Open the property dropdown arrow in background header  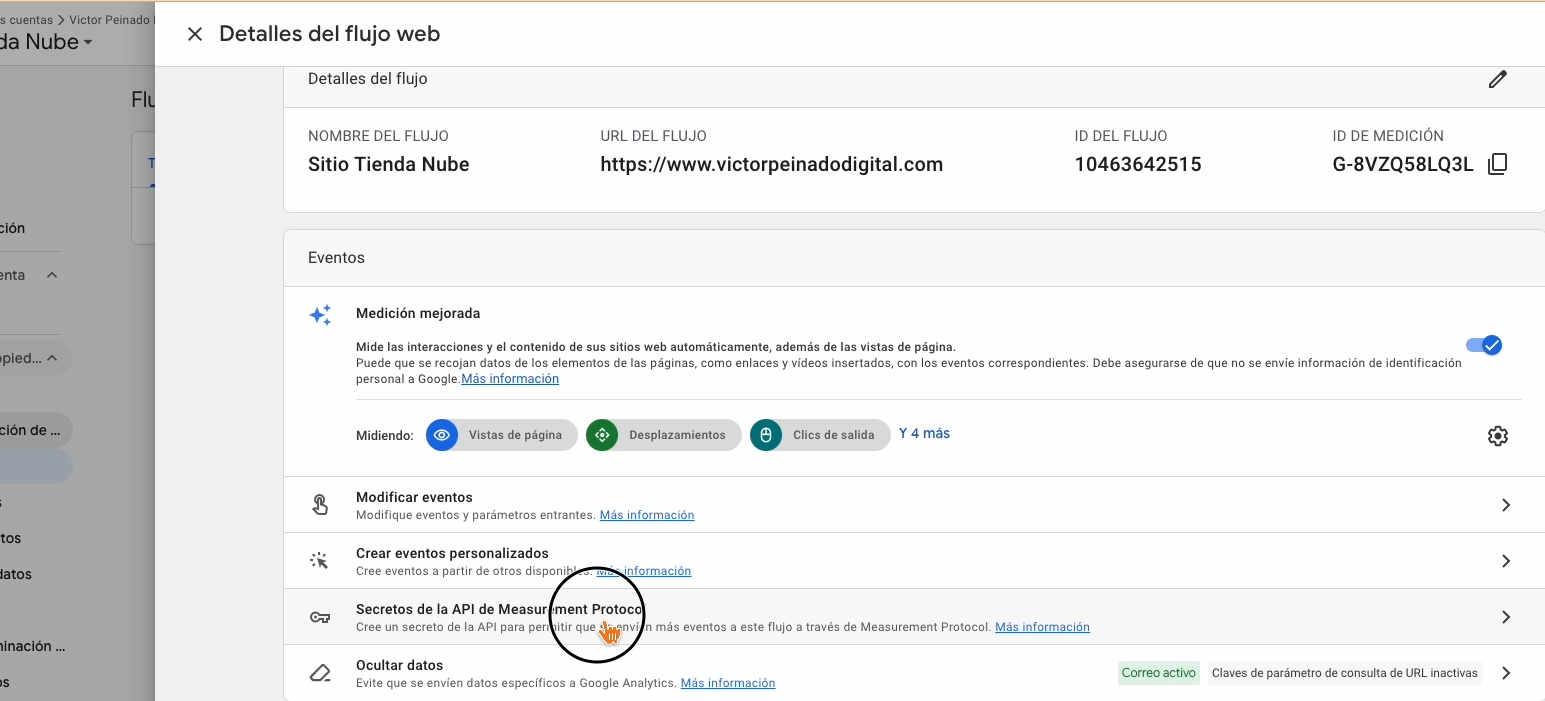88,42
